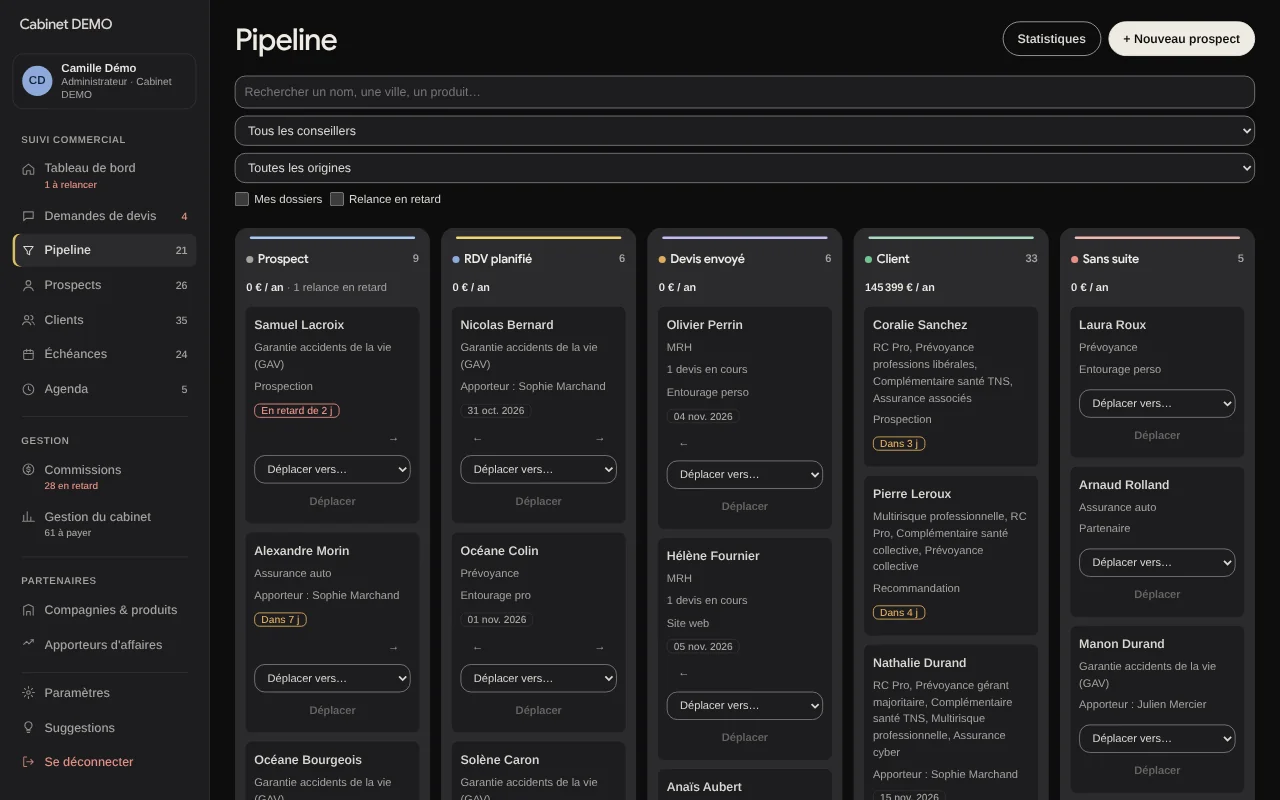Click the right arrow on Nicolas Bernard card
The width and height of the screenshot is (1280, 800).
(x=599, y=439)
